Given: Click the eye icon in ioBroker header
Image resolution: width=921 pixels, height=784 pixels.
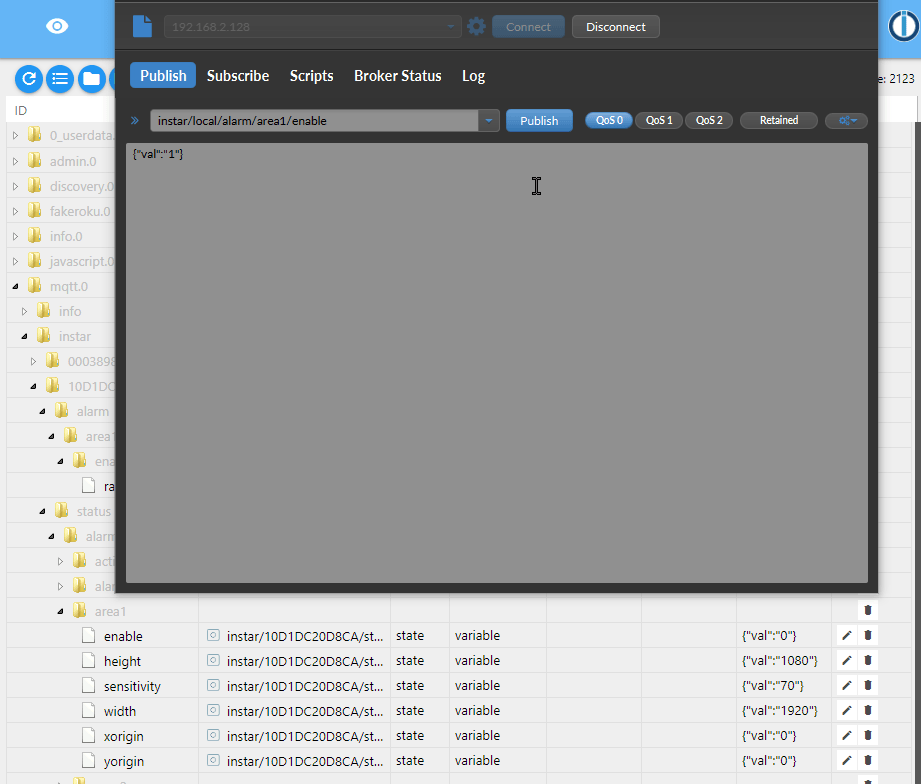Looking at the screenshot, I should 57,26.
